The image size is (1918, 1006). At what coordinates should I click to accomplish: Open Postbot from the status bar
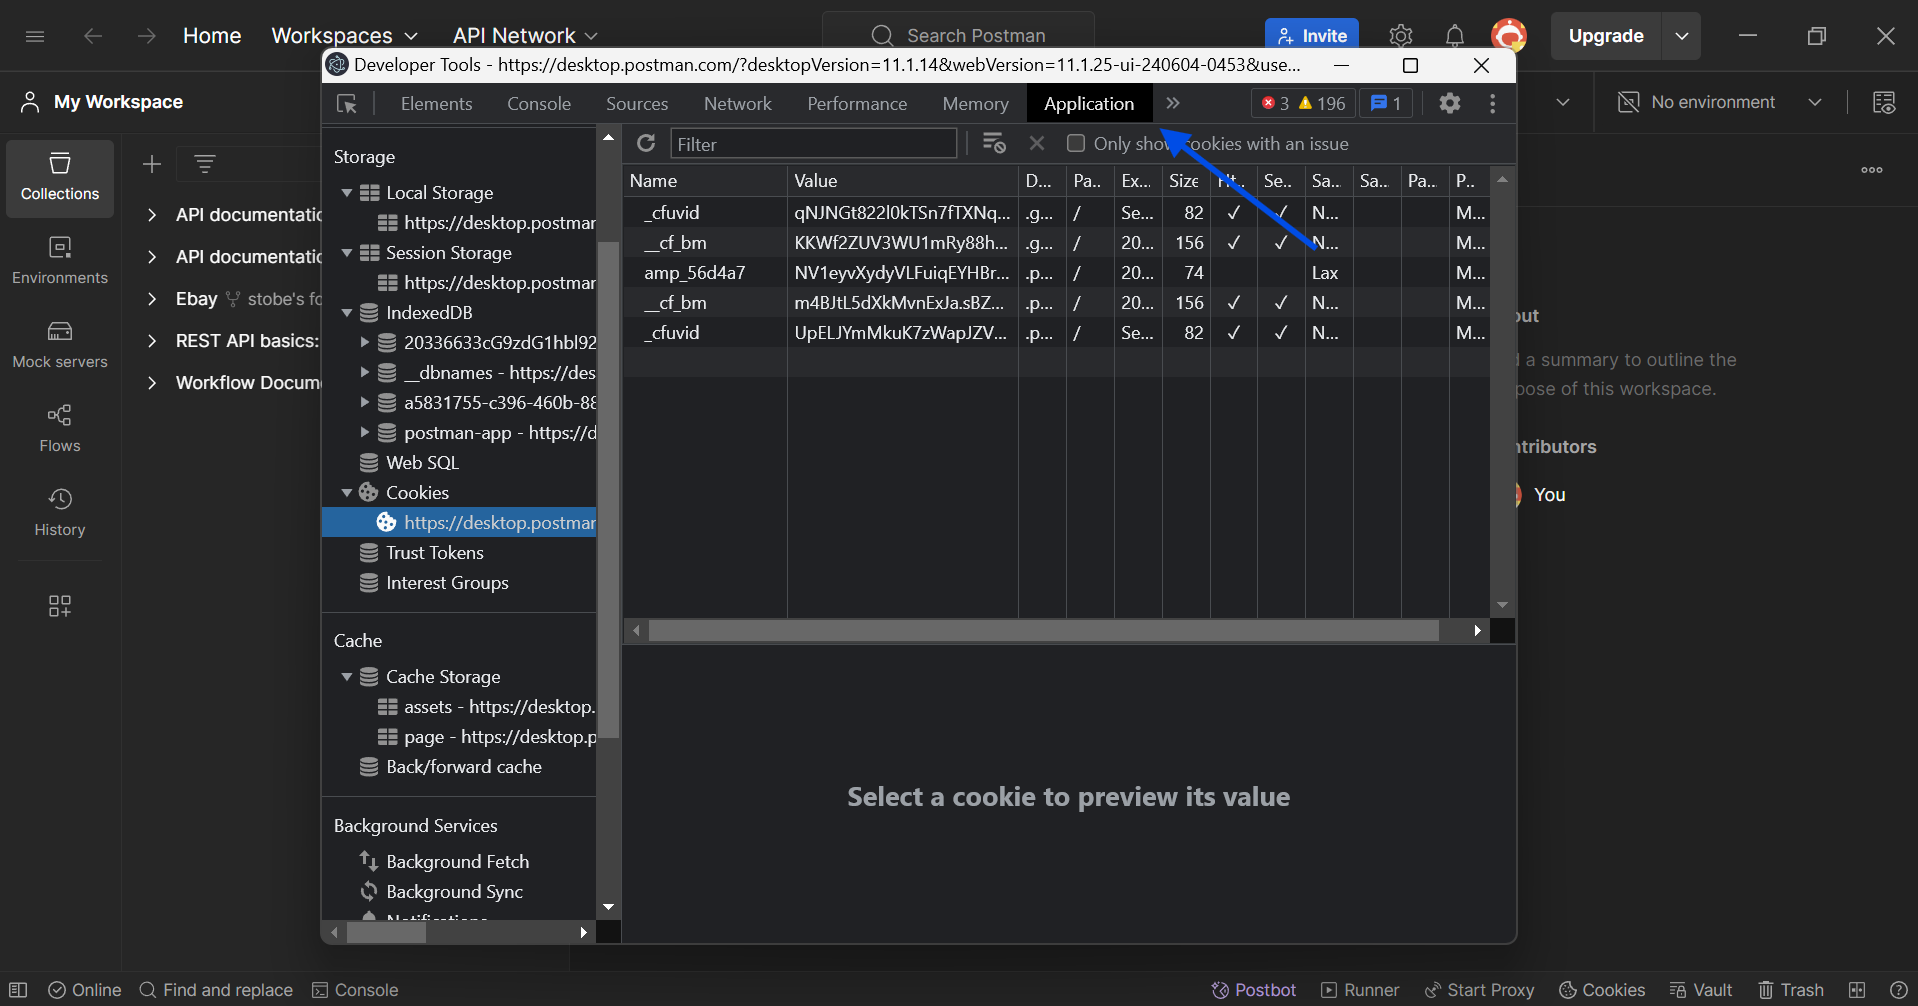tap(1253, 990)
